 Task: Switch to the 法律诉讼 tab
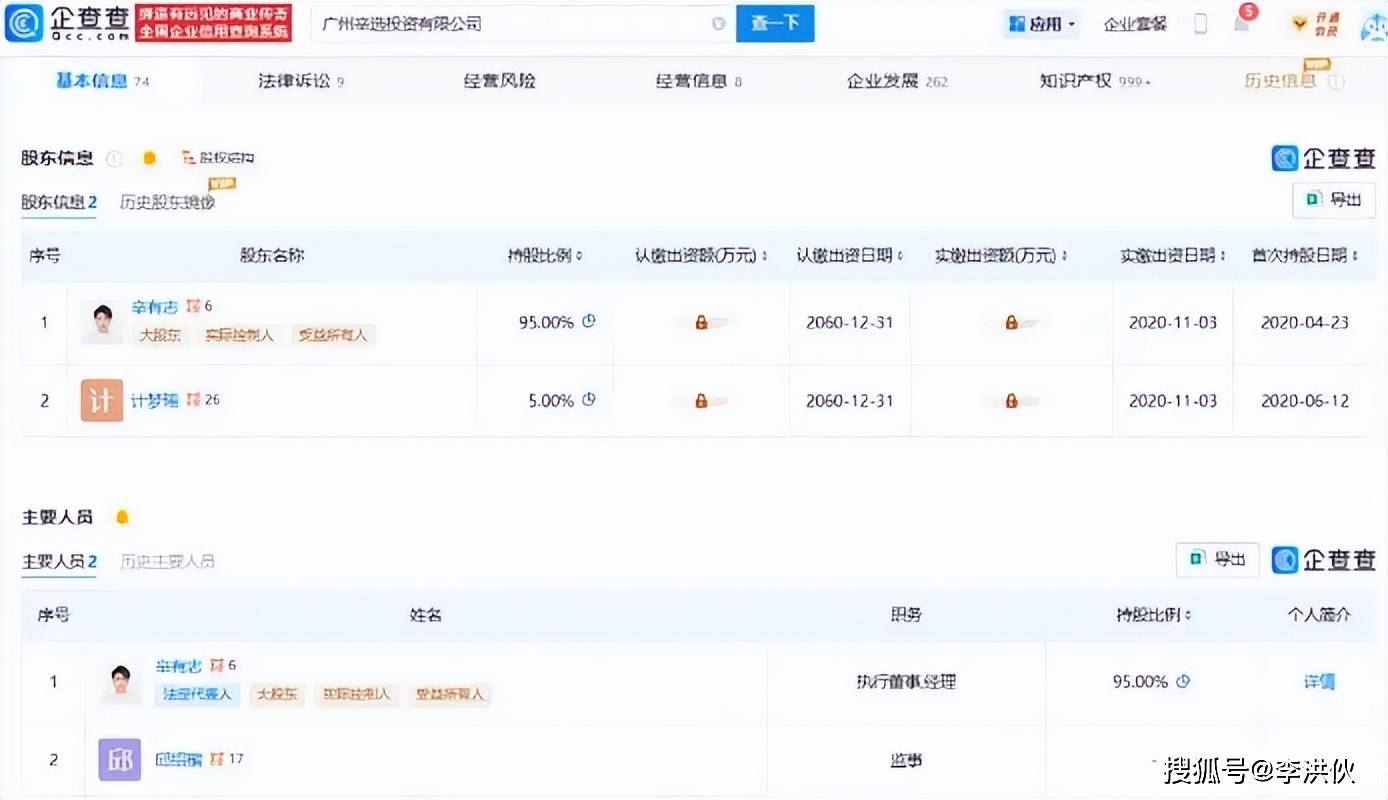[x=300, y=81]
